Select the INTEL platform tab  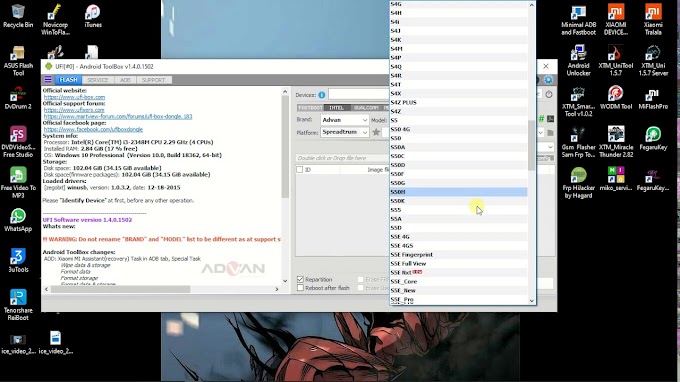point(337,108)
